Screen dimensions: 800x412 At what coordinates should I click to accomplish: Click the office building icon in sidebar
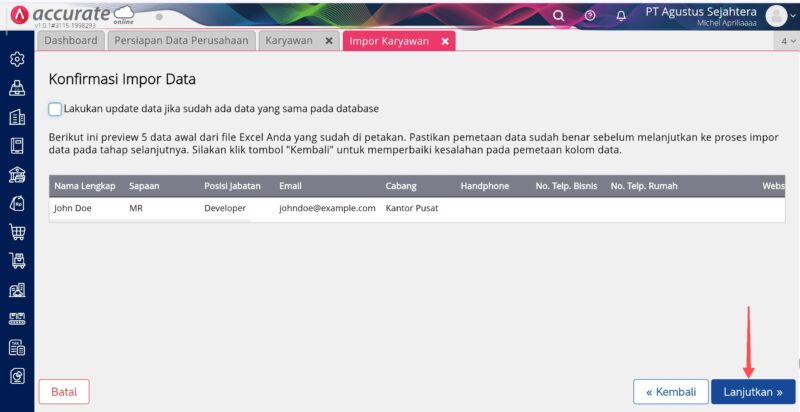coord(17,117)
